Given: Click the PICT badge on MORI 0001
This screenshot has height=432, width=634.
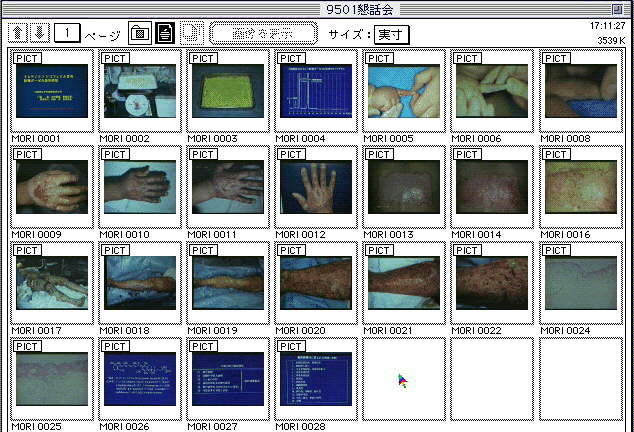Looking at the screenshot, I should tap(27, 59).
